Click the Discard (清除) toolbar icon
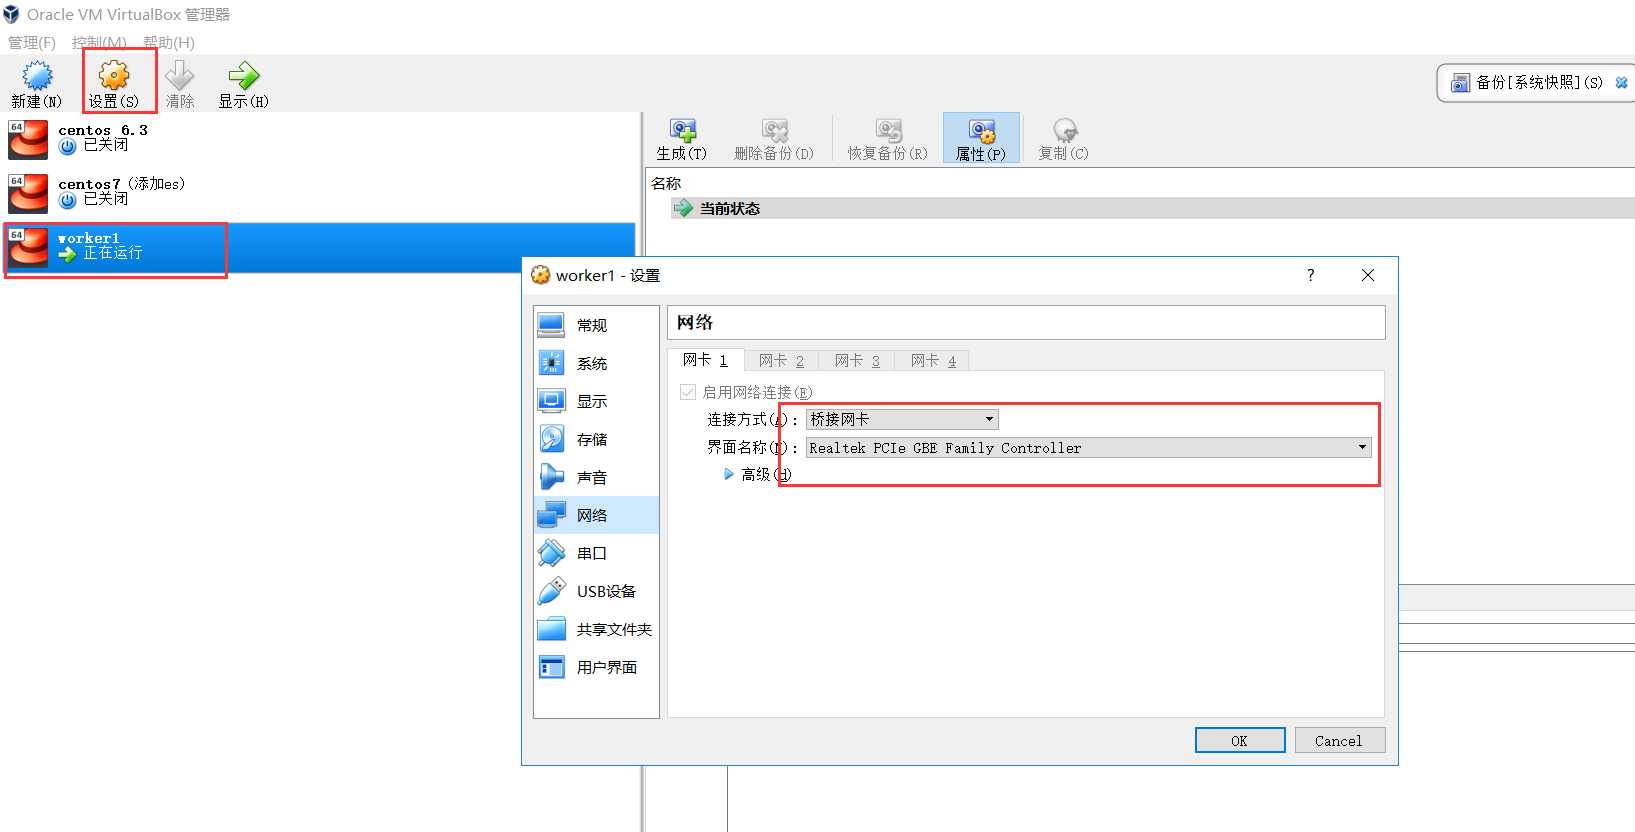The width and height of the screenshot is (1635, 832). pos(180,76)
